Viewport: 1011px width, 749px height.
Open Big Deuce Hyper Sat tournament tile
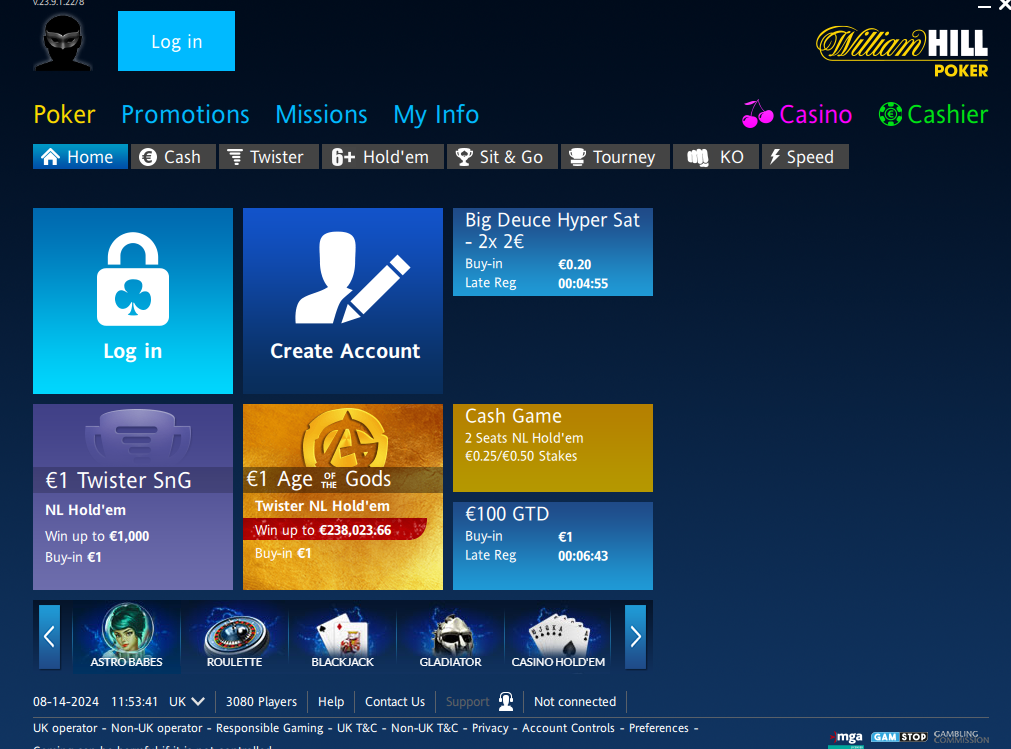tap(553, 251)
